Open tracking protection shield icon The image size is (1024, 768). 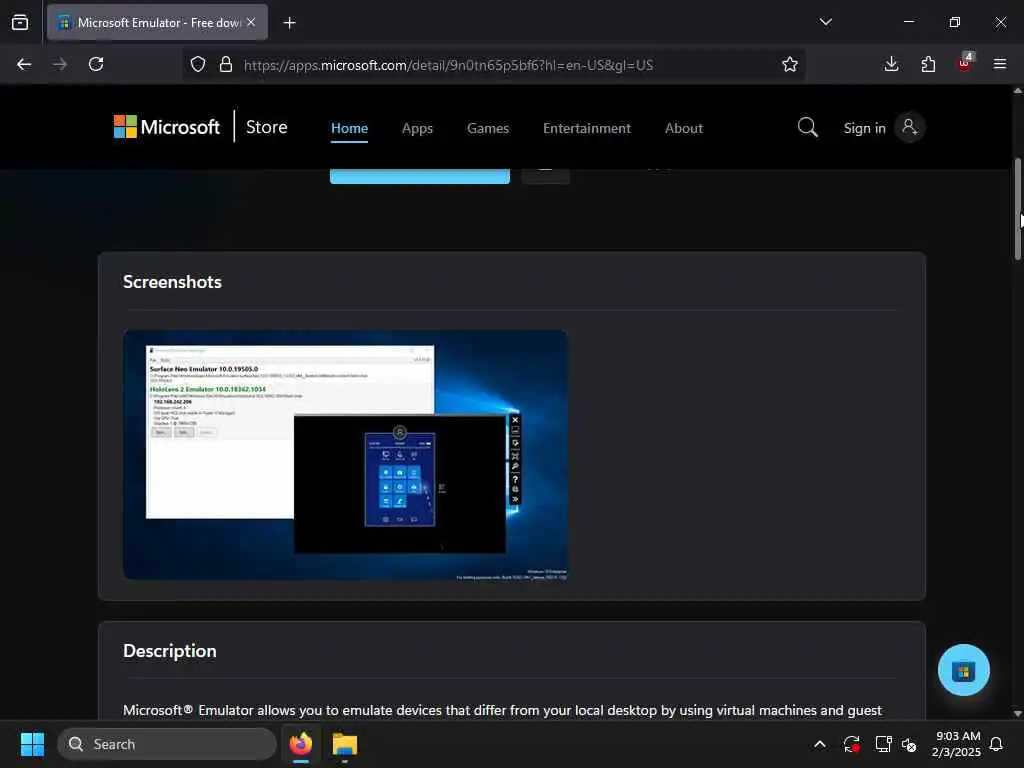click(x=198, y=64)
